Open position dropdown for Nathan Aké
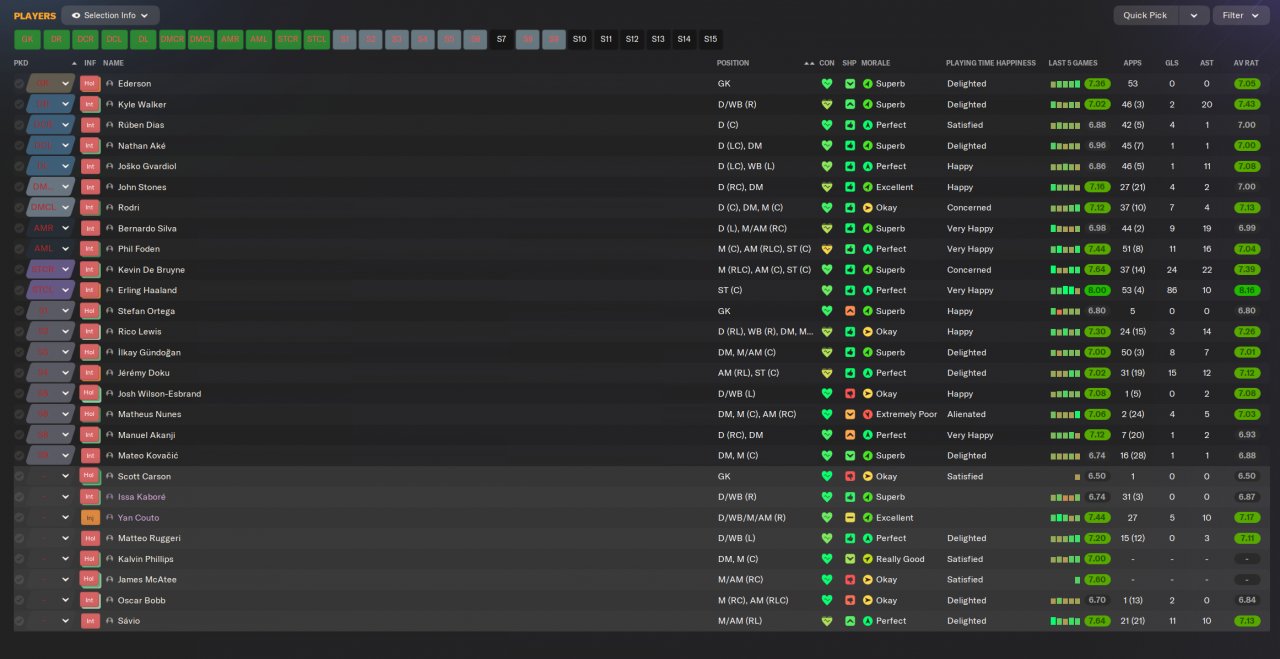 (x=66, y=146)
